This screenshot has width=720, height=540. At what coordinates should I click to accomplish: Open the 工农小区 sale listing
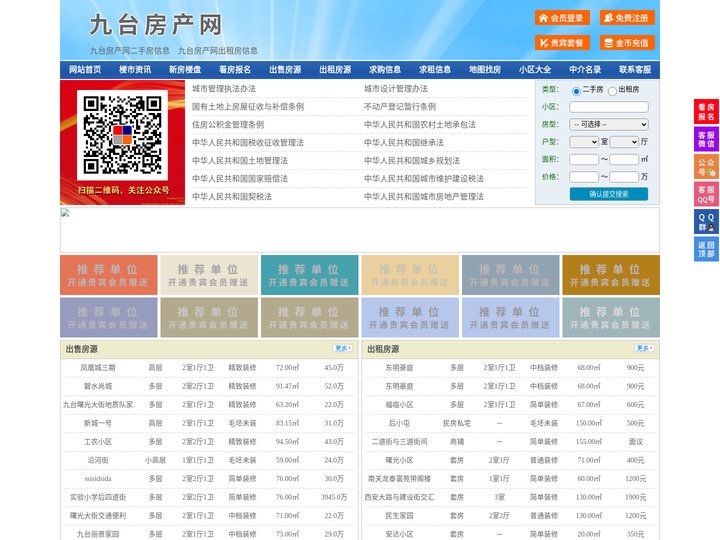coord(98,441)
